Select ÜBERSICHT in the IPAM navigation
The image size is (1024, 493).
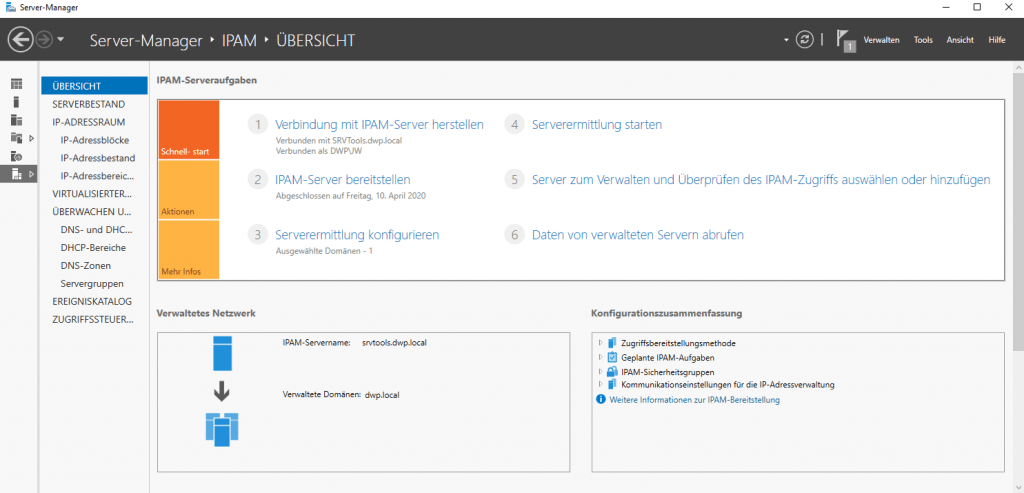tap(94, 86)
